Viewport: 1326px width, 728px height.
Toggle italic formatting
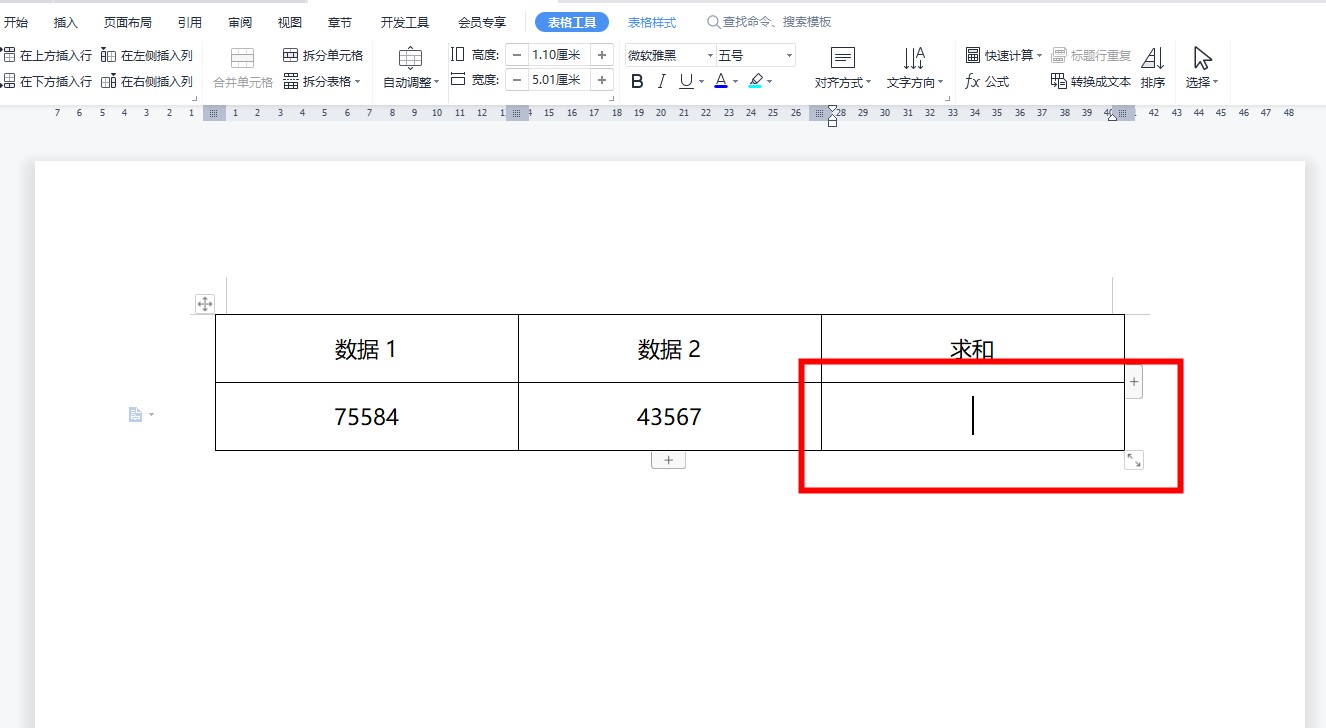[661, 82]
